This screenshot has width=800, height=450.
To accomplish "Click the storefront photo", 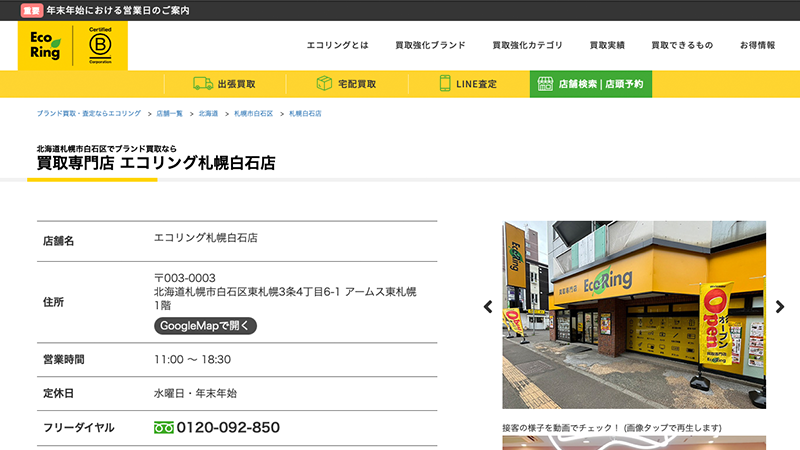I will 634,314.
